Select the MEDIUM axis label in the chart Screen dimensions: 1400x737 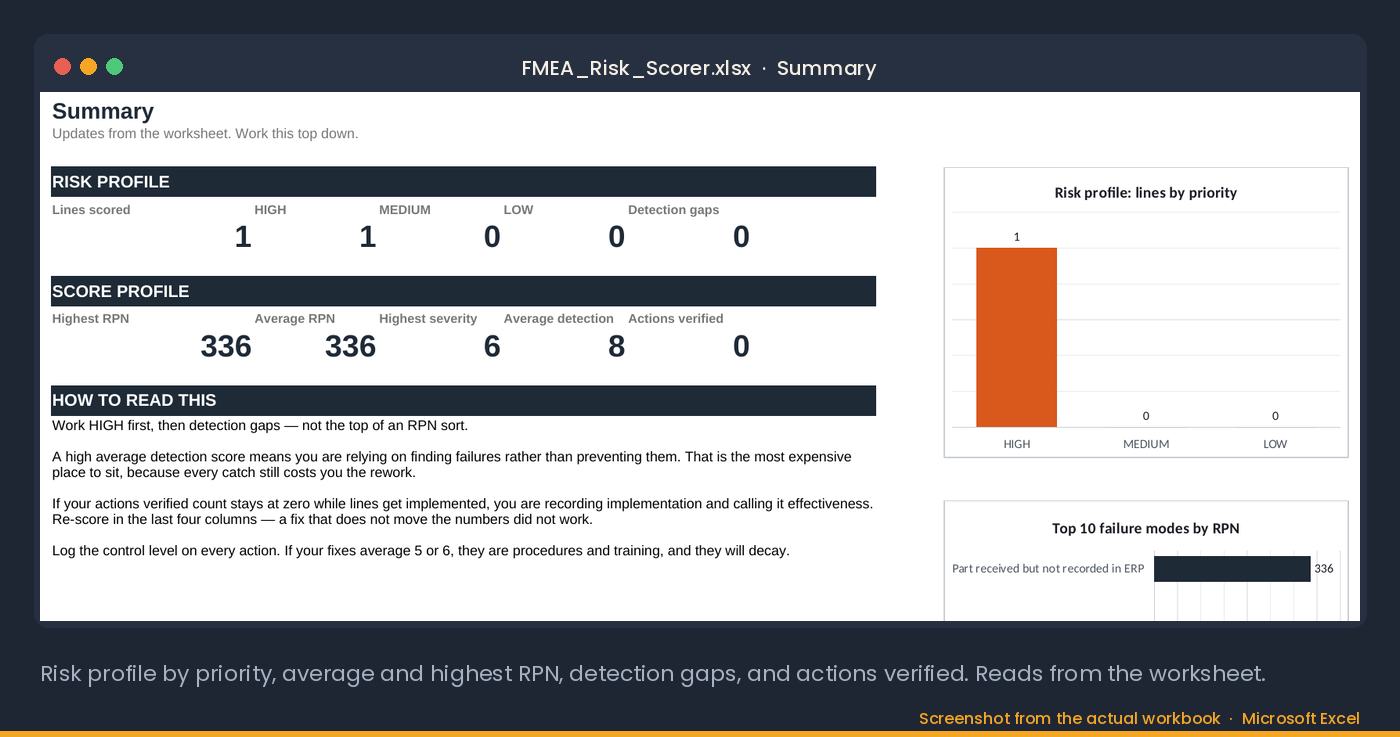(1146, 444)
